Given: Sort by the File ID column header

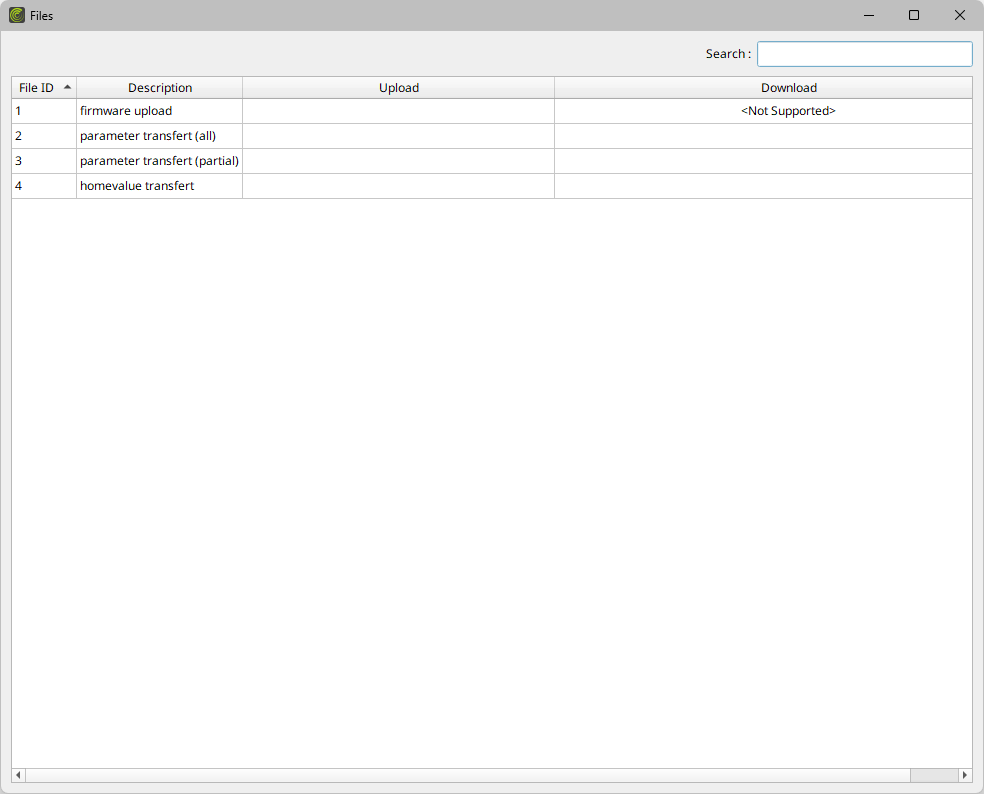Looking at the screenshot, I should [x=44, y=88].
